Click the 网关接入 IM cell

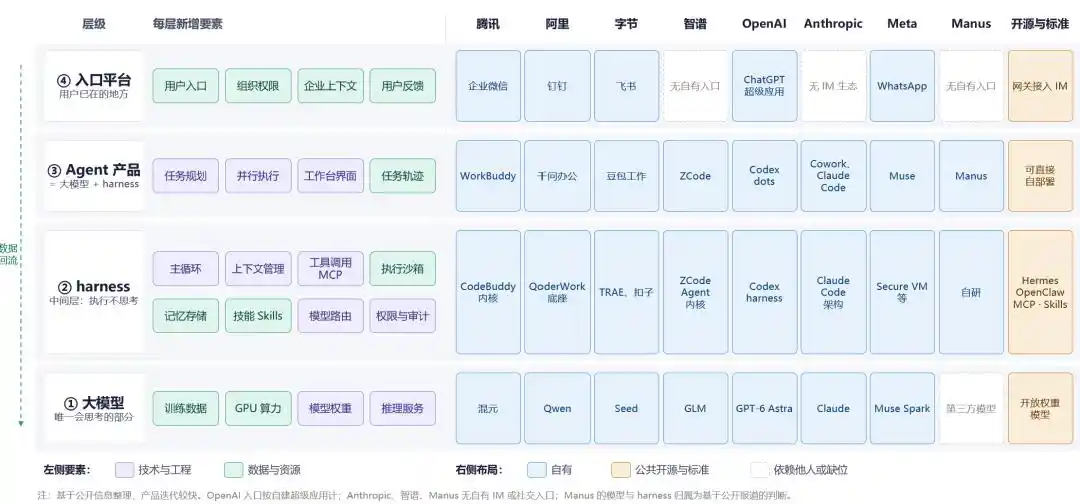pyautogui.click(x=1040, y=86)
